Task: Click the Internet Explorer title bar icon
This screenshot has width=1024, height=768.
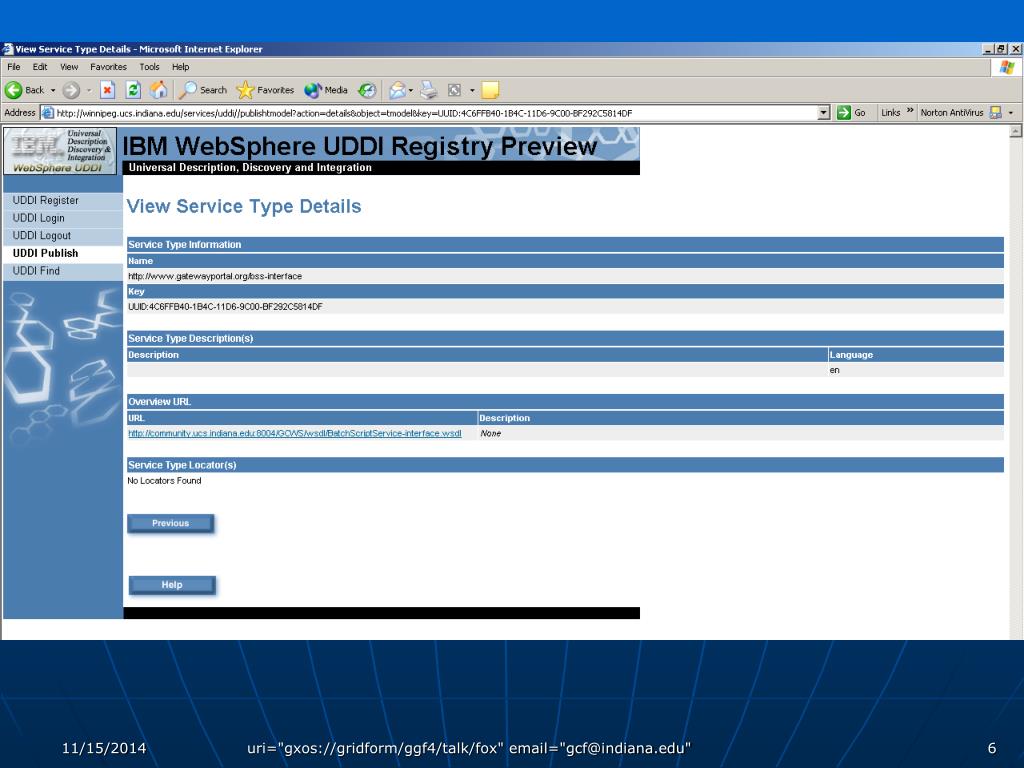Action: point(8,49)
